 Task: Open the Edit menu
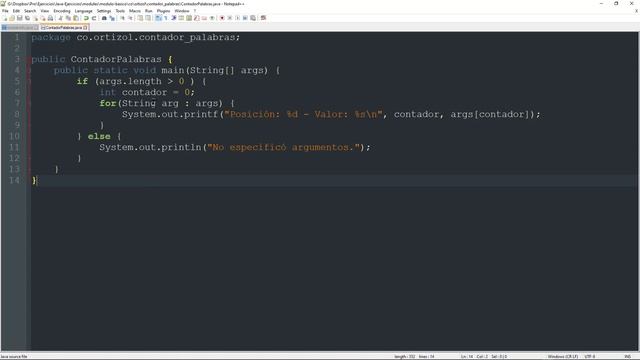tap(16, 11)
